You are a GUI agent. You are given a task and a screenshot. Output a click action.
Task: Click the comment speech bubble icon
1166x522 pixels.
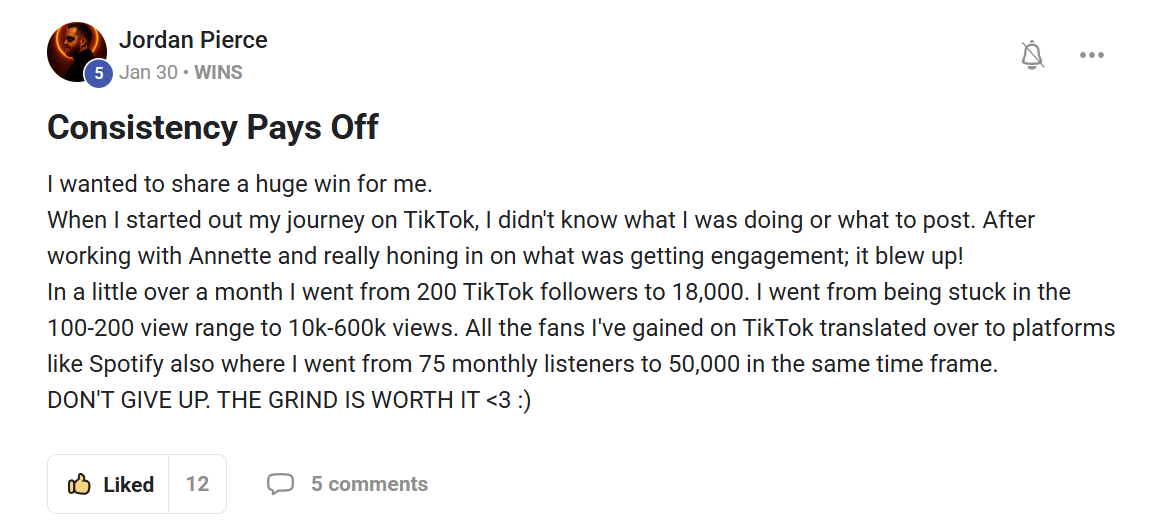click(x=280, y=485)
